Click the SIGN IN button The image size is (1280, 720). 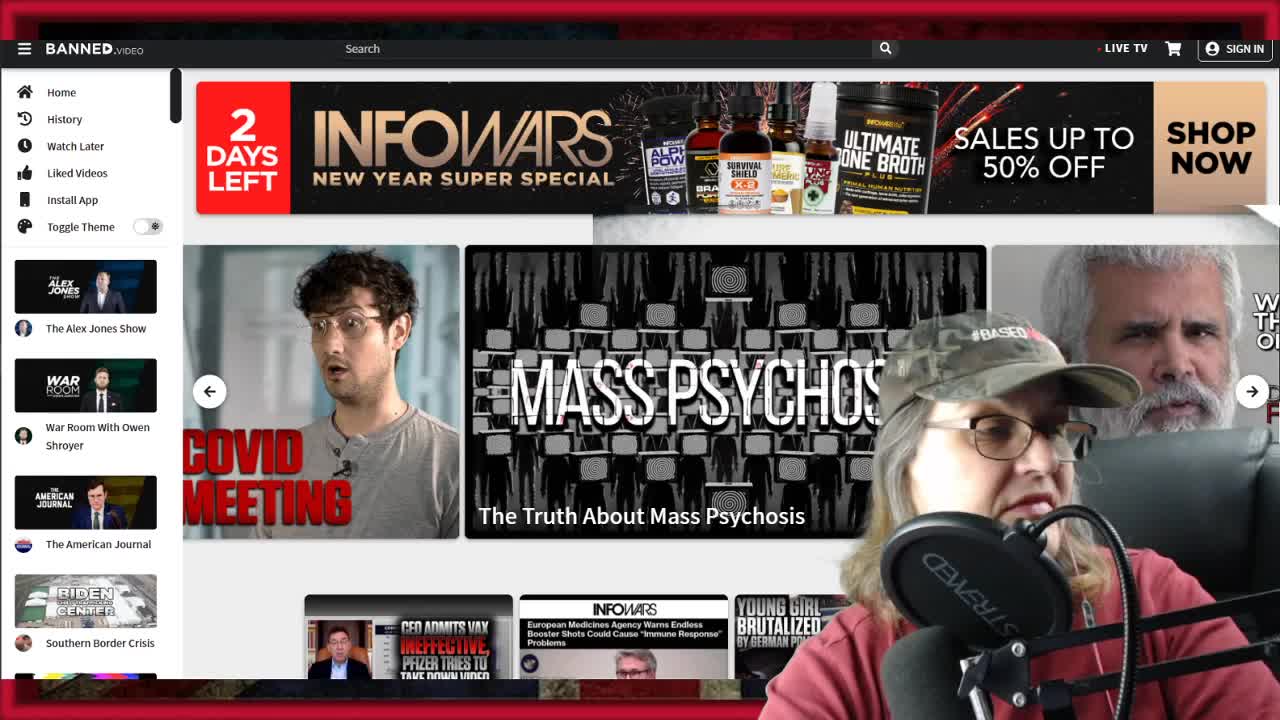[x=1235, y=48]
